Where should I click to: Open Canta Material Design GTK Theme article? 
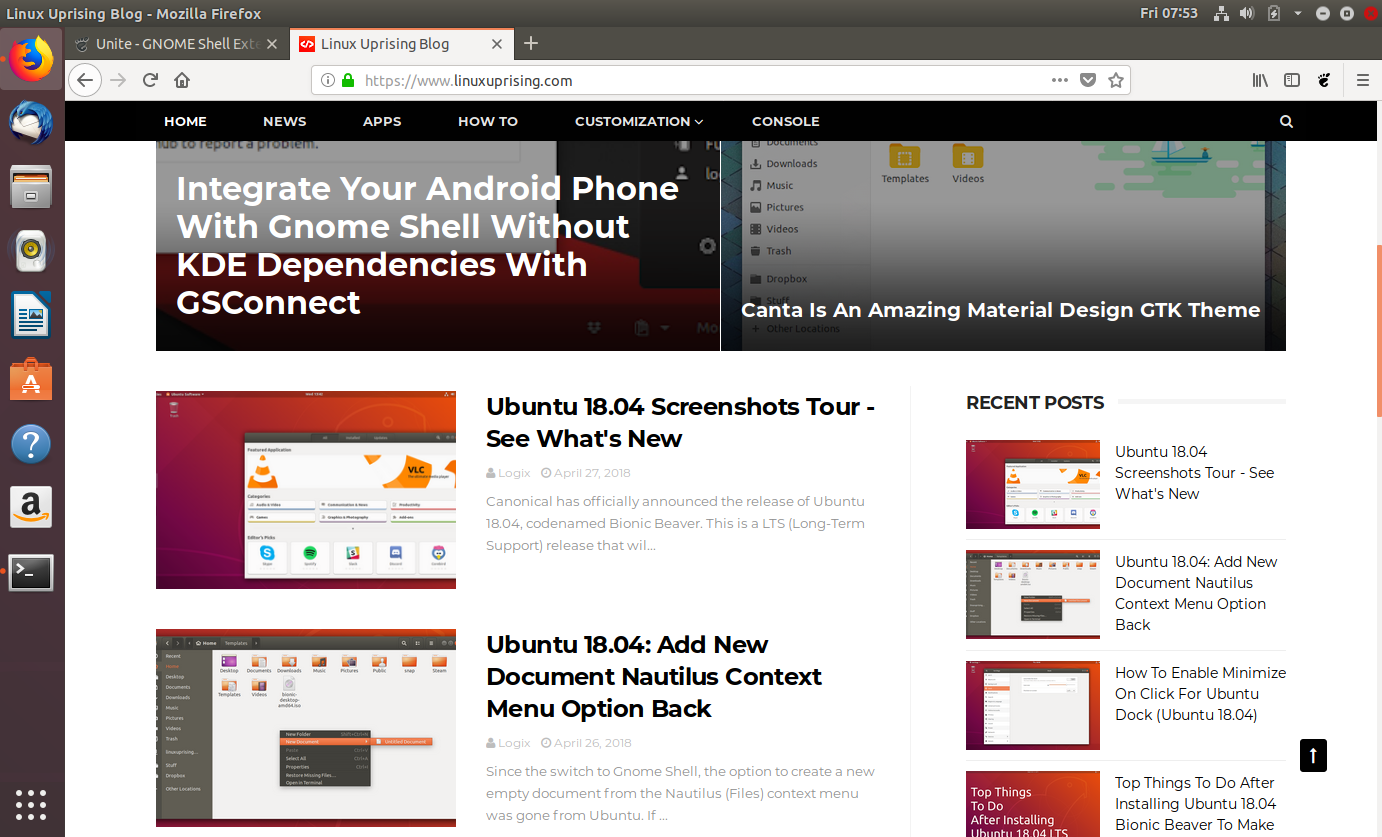coord(1000,310)
